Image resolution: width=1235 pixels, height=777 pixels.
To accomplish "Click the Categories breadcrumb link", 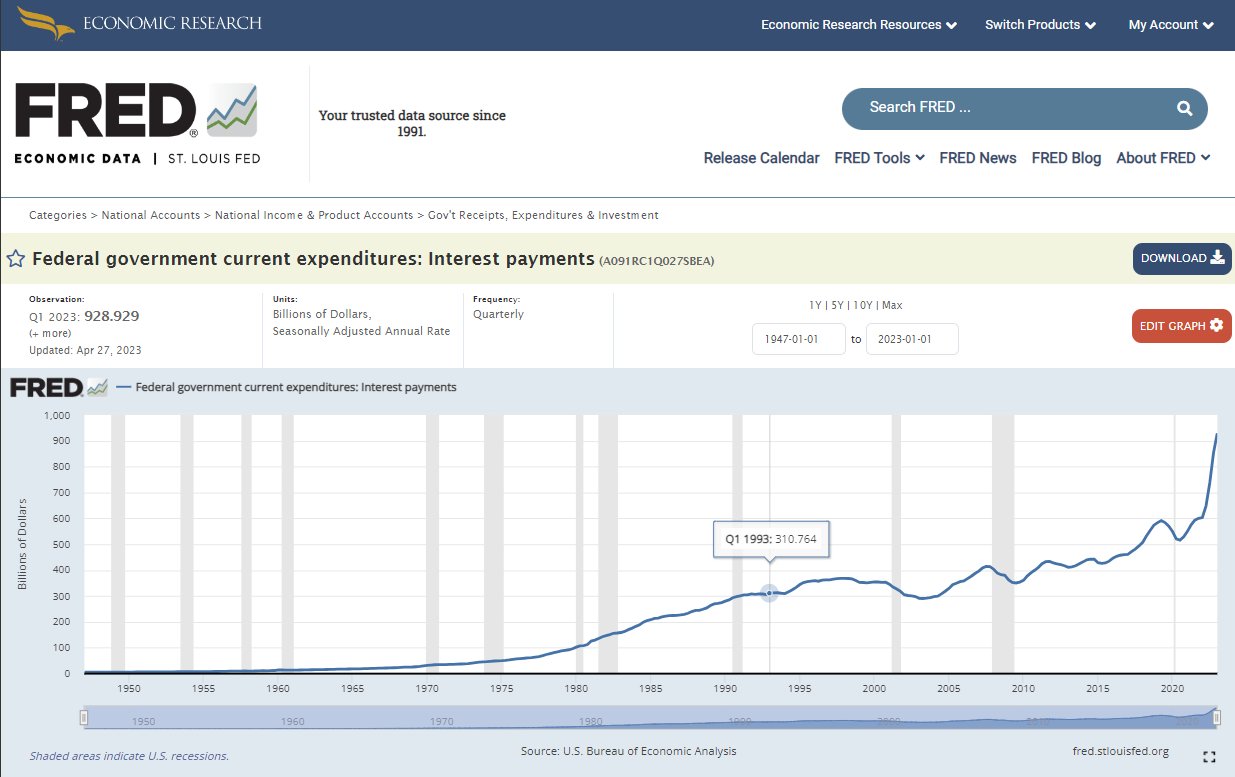I will click(57, 215).
